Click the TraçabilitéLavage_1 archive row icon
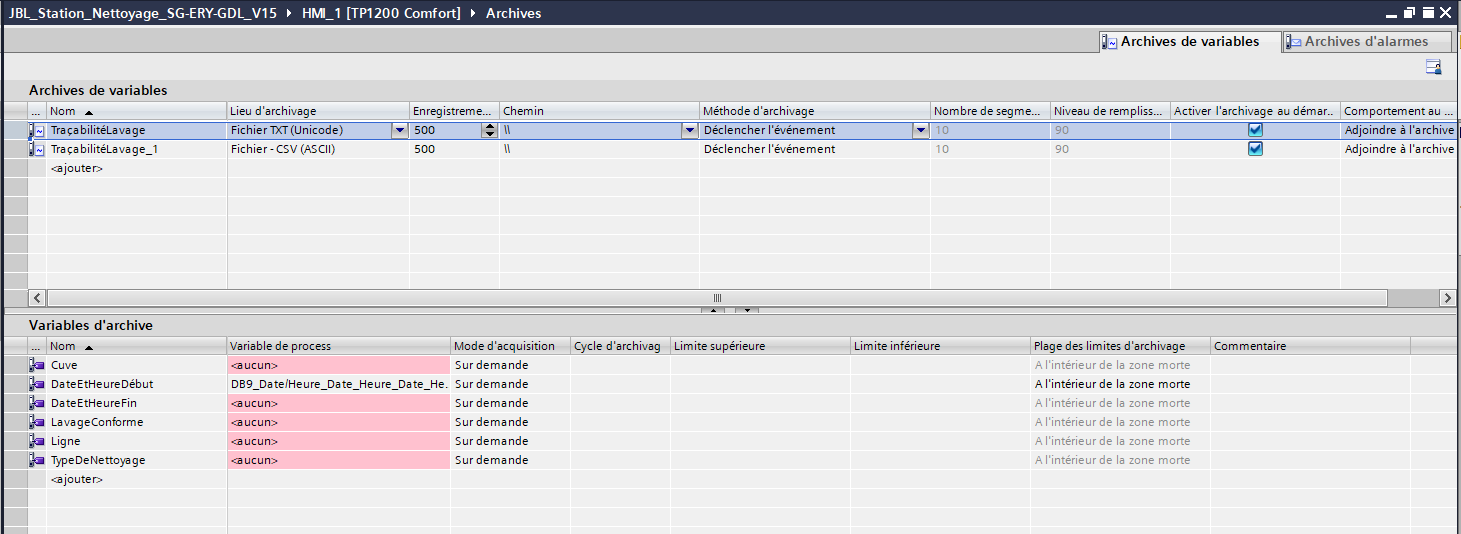Screen dimensions: 1461x534 [37, 149]
